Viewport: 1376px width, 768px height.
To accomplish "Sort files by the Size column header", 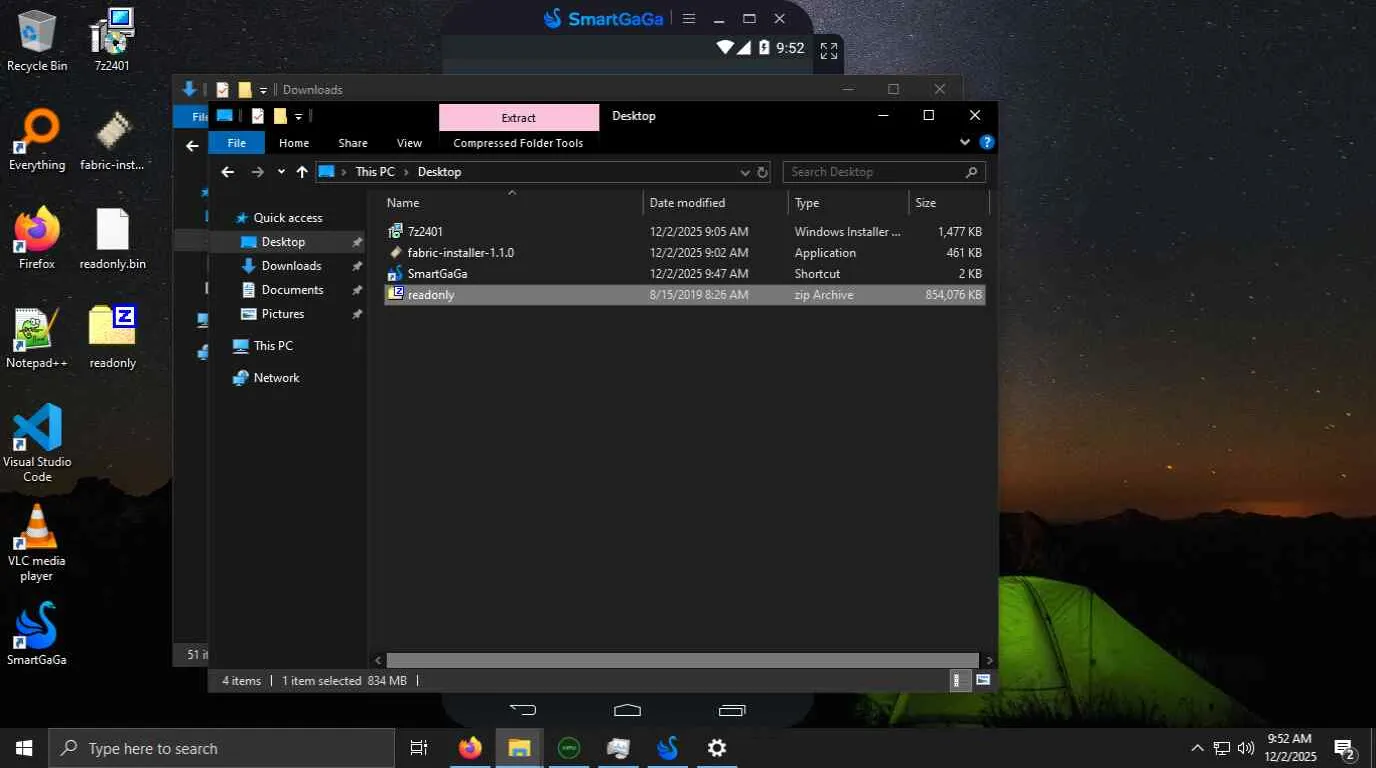I will pos(949,203).
